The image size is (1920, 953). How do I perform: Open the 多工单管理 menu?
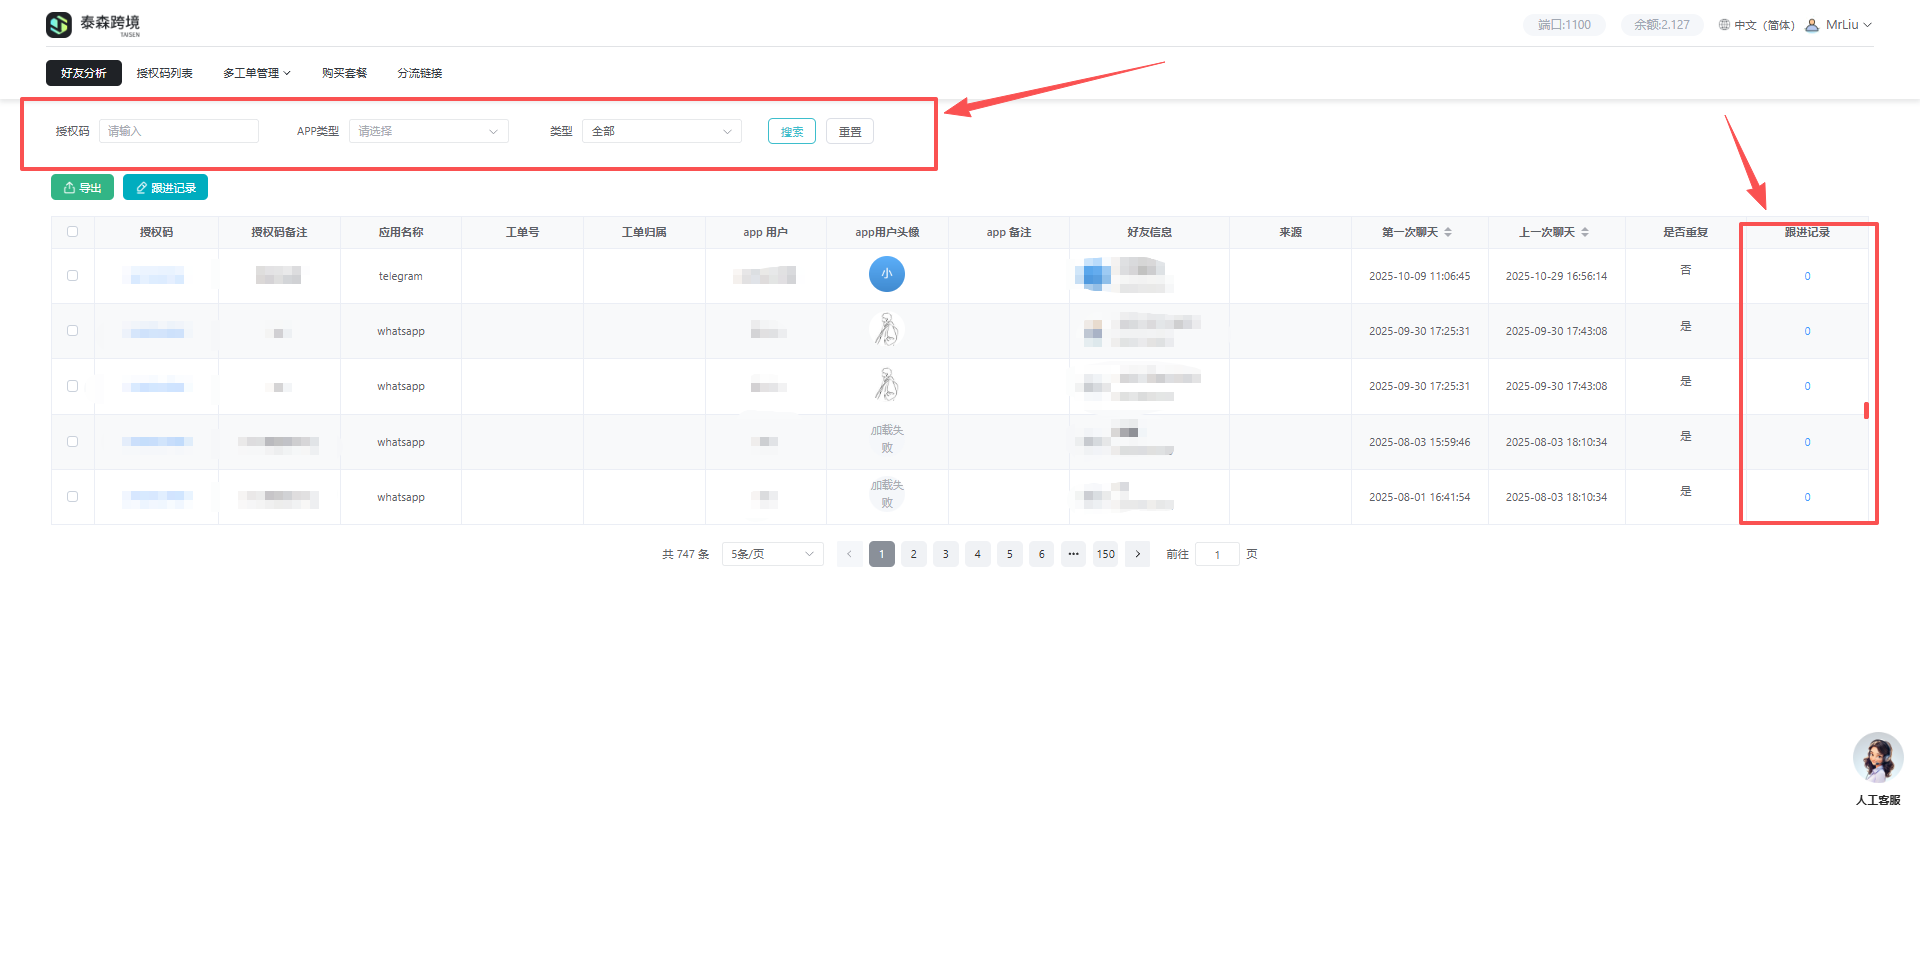[x=256, y=73]
